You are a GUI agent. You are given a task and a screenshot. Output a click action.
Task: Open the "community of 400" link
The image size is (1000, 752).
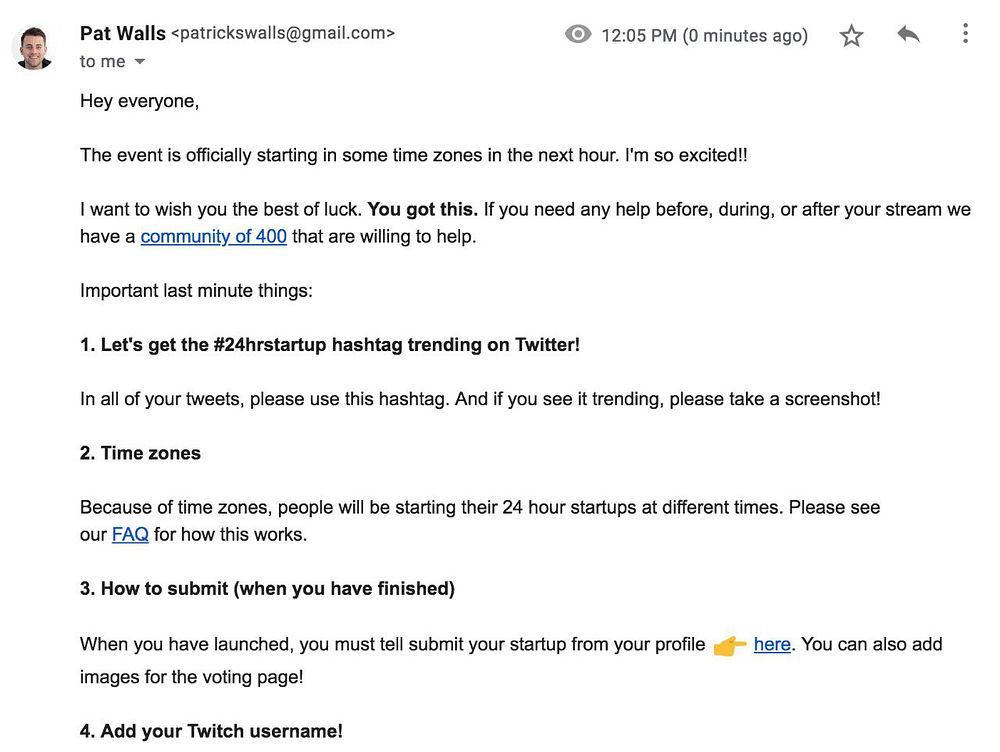coord(213,237)
